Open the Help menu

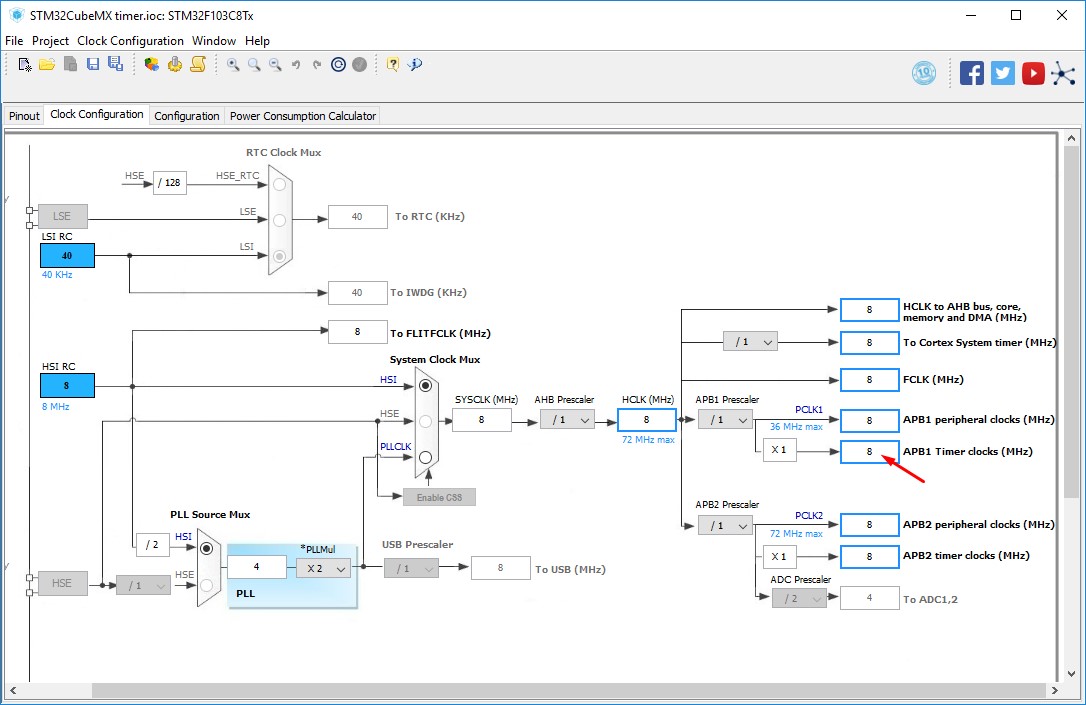click(x=257, y=41)
